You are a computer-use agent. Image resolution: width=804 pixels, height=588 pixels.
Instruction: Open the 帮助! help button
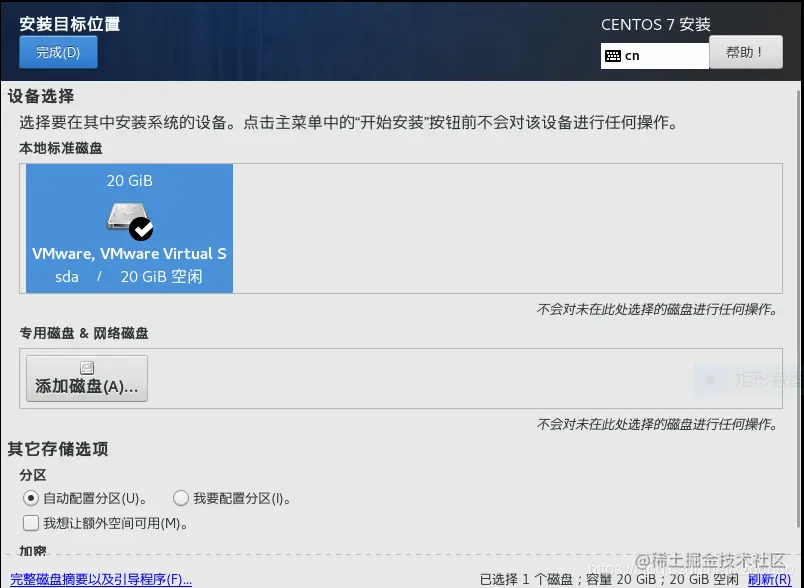pyautogui.click(x=746, y=52)
